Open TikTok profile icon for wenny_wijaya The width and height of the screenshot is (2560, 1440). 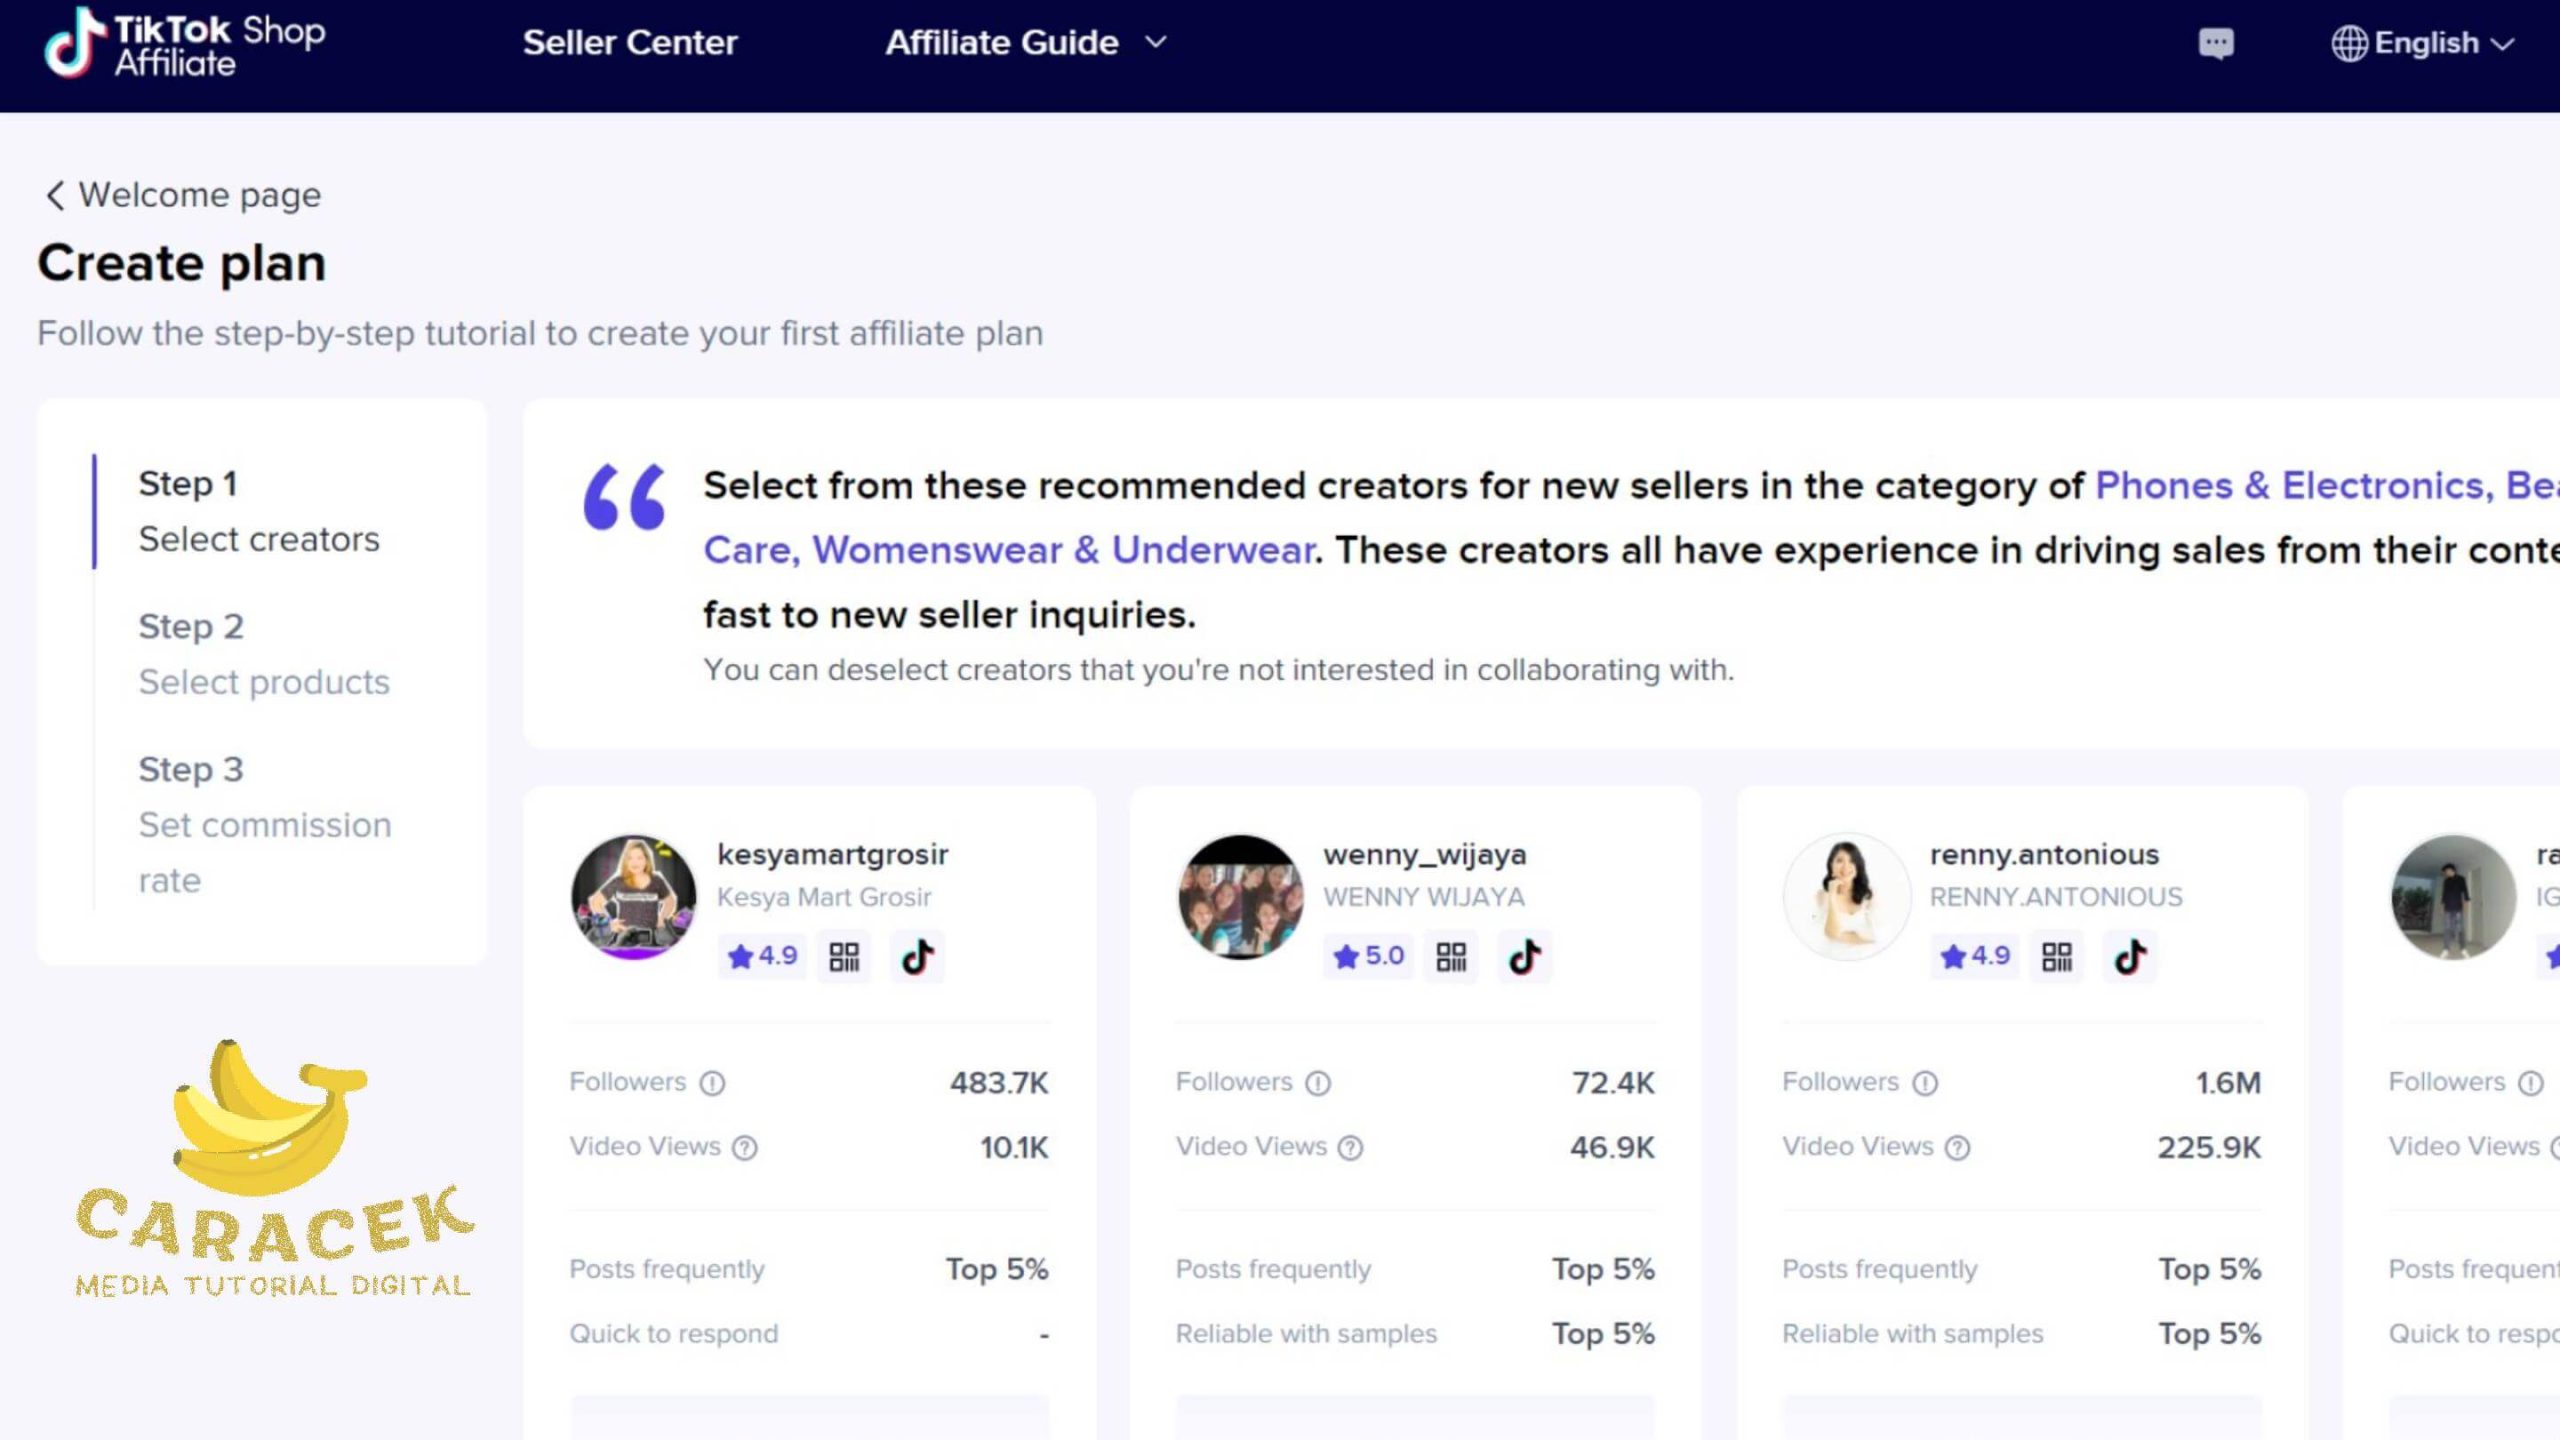pos(1524,957)
